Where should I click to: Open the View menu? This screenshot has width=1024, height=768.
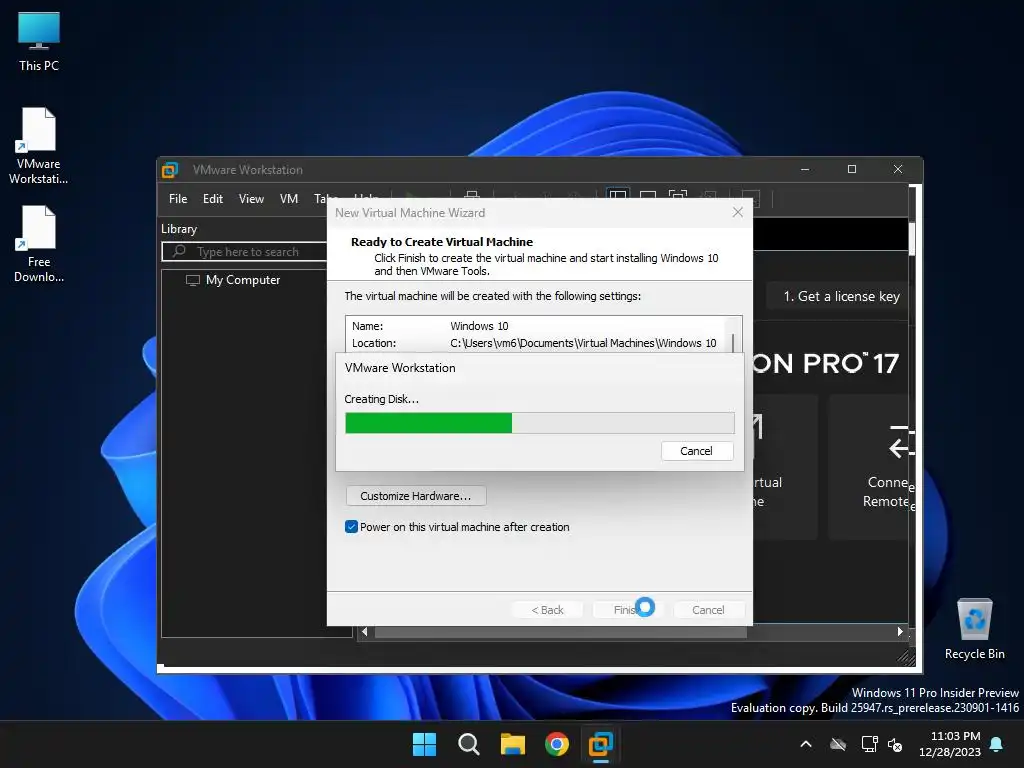click(x=251, y=199)
